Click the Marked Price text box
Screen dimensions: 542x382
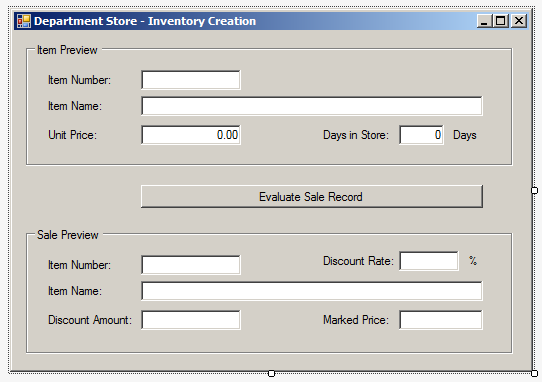(x=441, y=320)
